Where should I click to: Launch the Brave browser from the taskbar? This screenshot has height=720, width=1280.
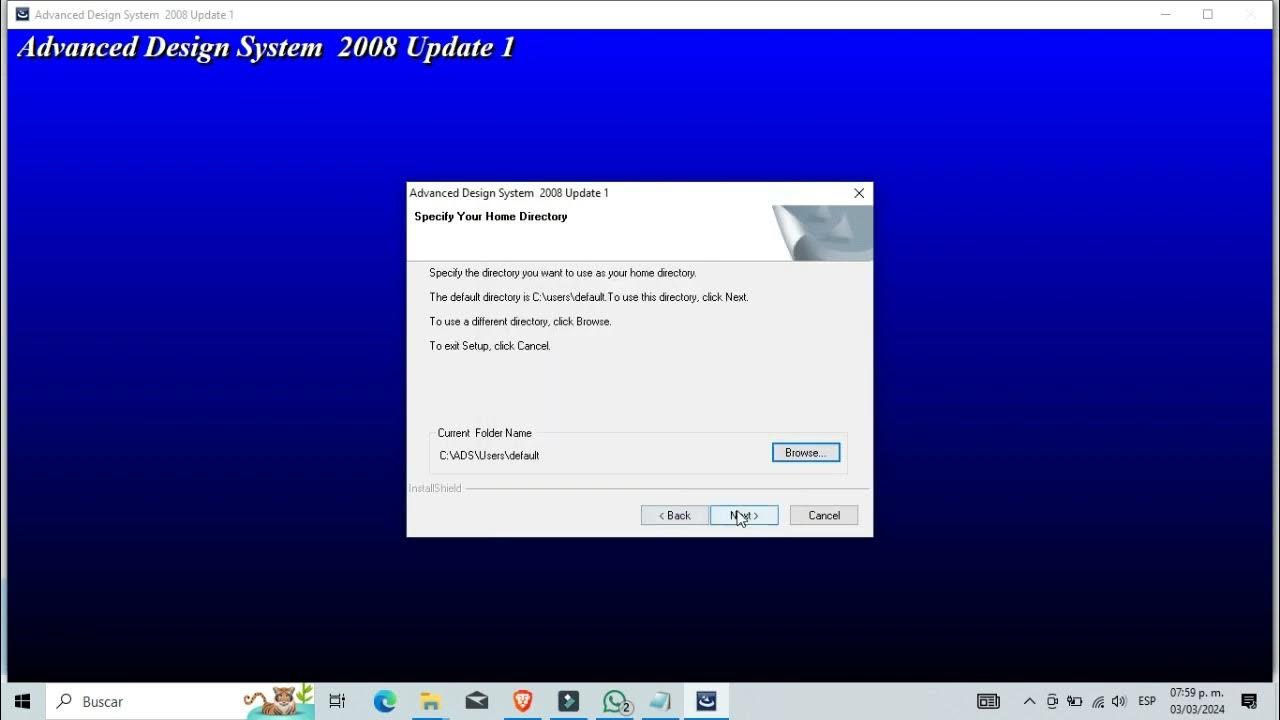pos(523,702)
